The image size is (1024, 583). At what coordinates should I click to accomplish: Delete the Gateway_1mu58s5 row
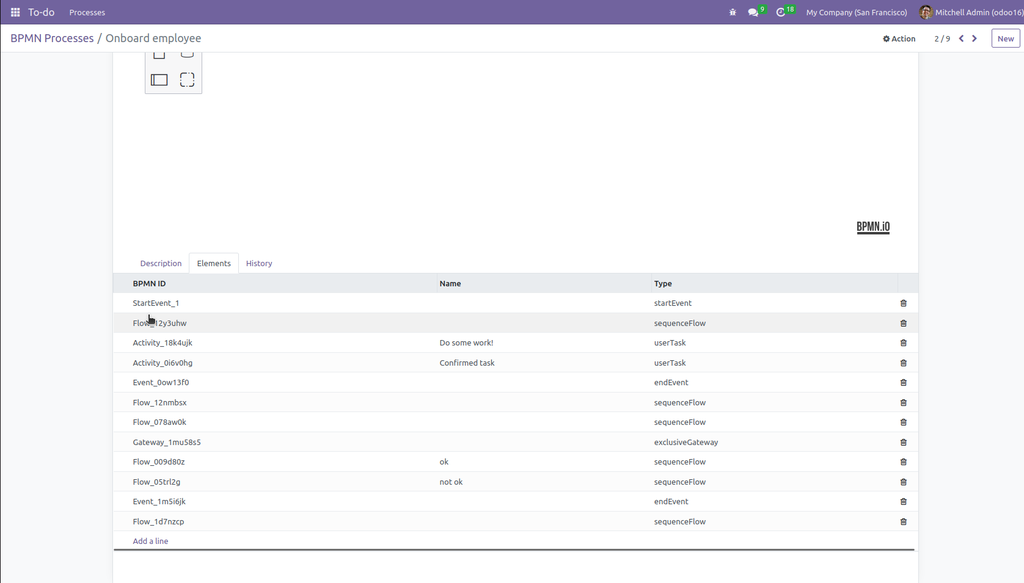click(904, 442)
